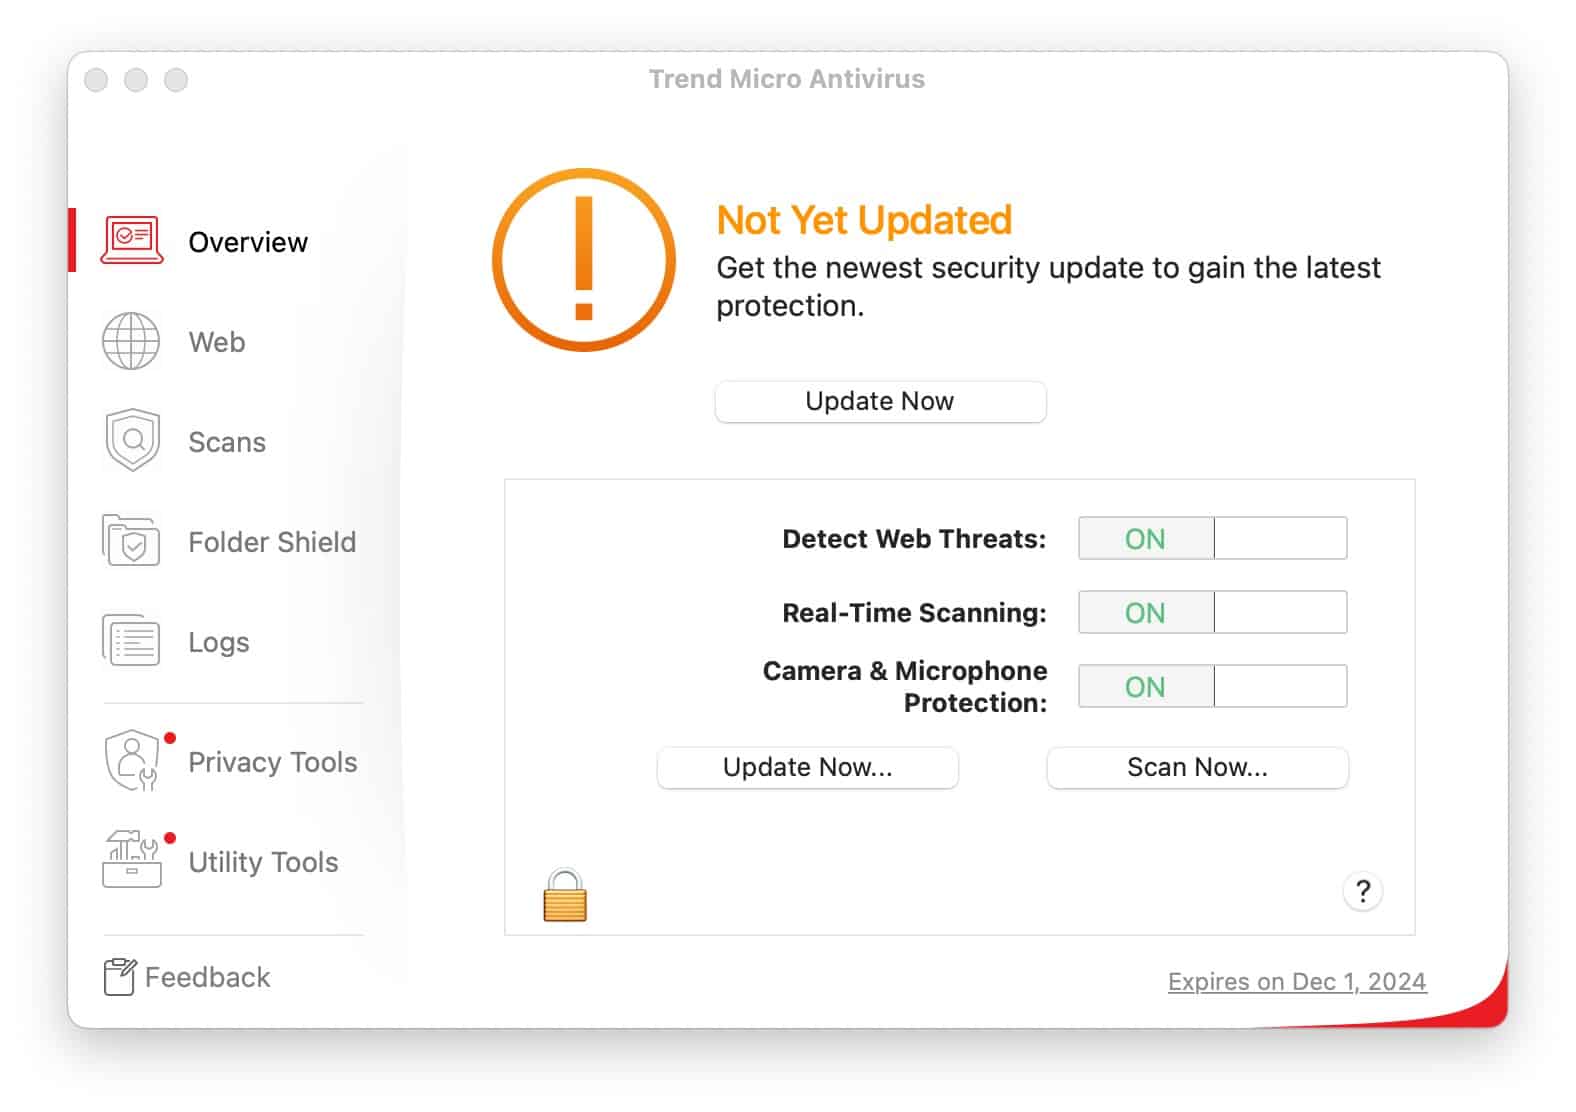Click the Detect Web Threats label

point(914,539)
